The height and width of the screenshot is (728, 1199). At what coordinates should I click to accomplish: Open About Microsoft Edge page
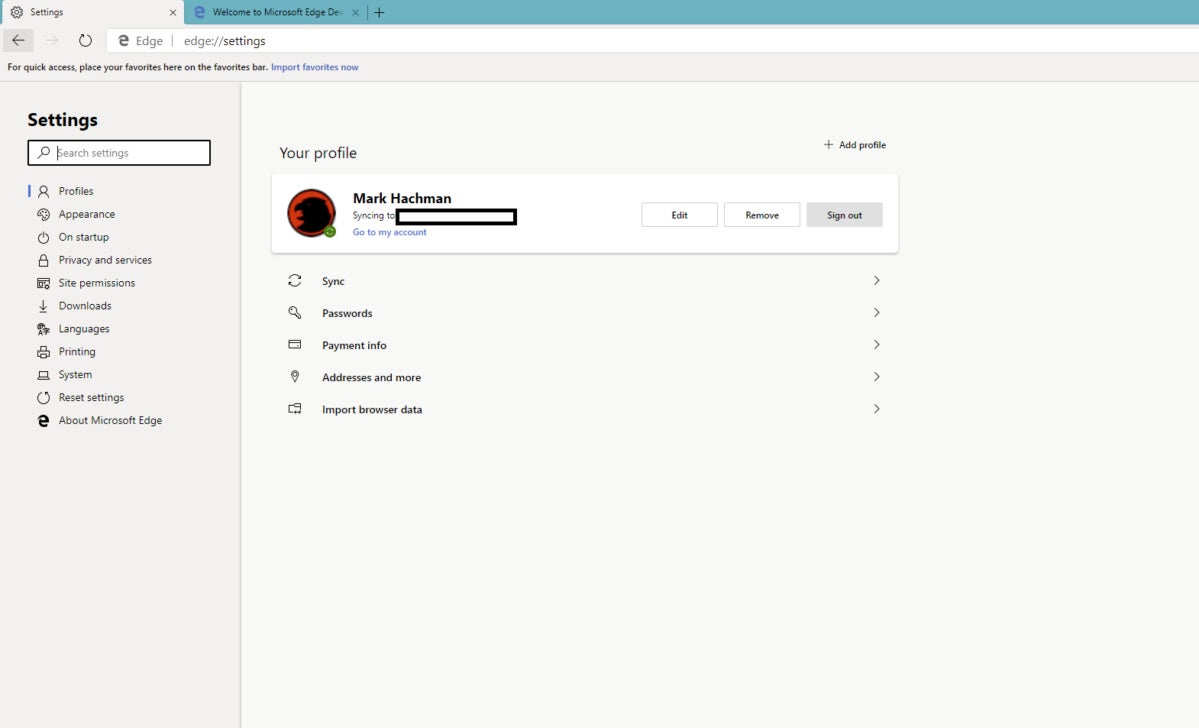110,421
